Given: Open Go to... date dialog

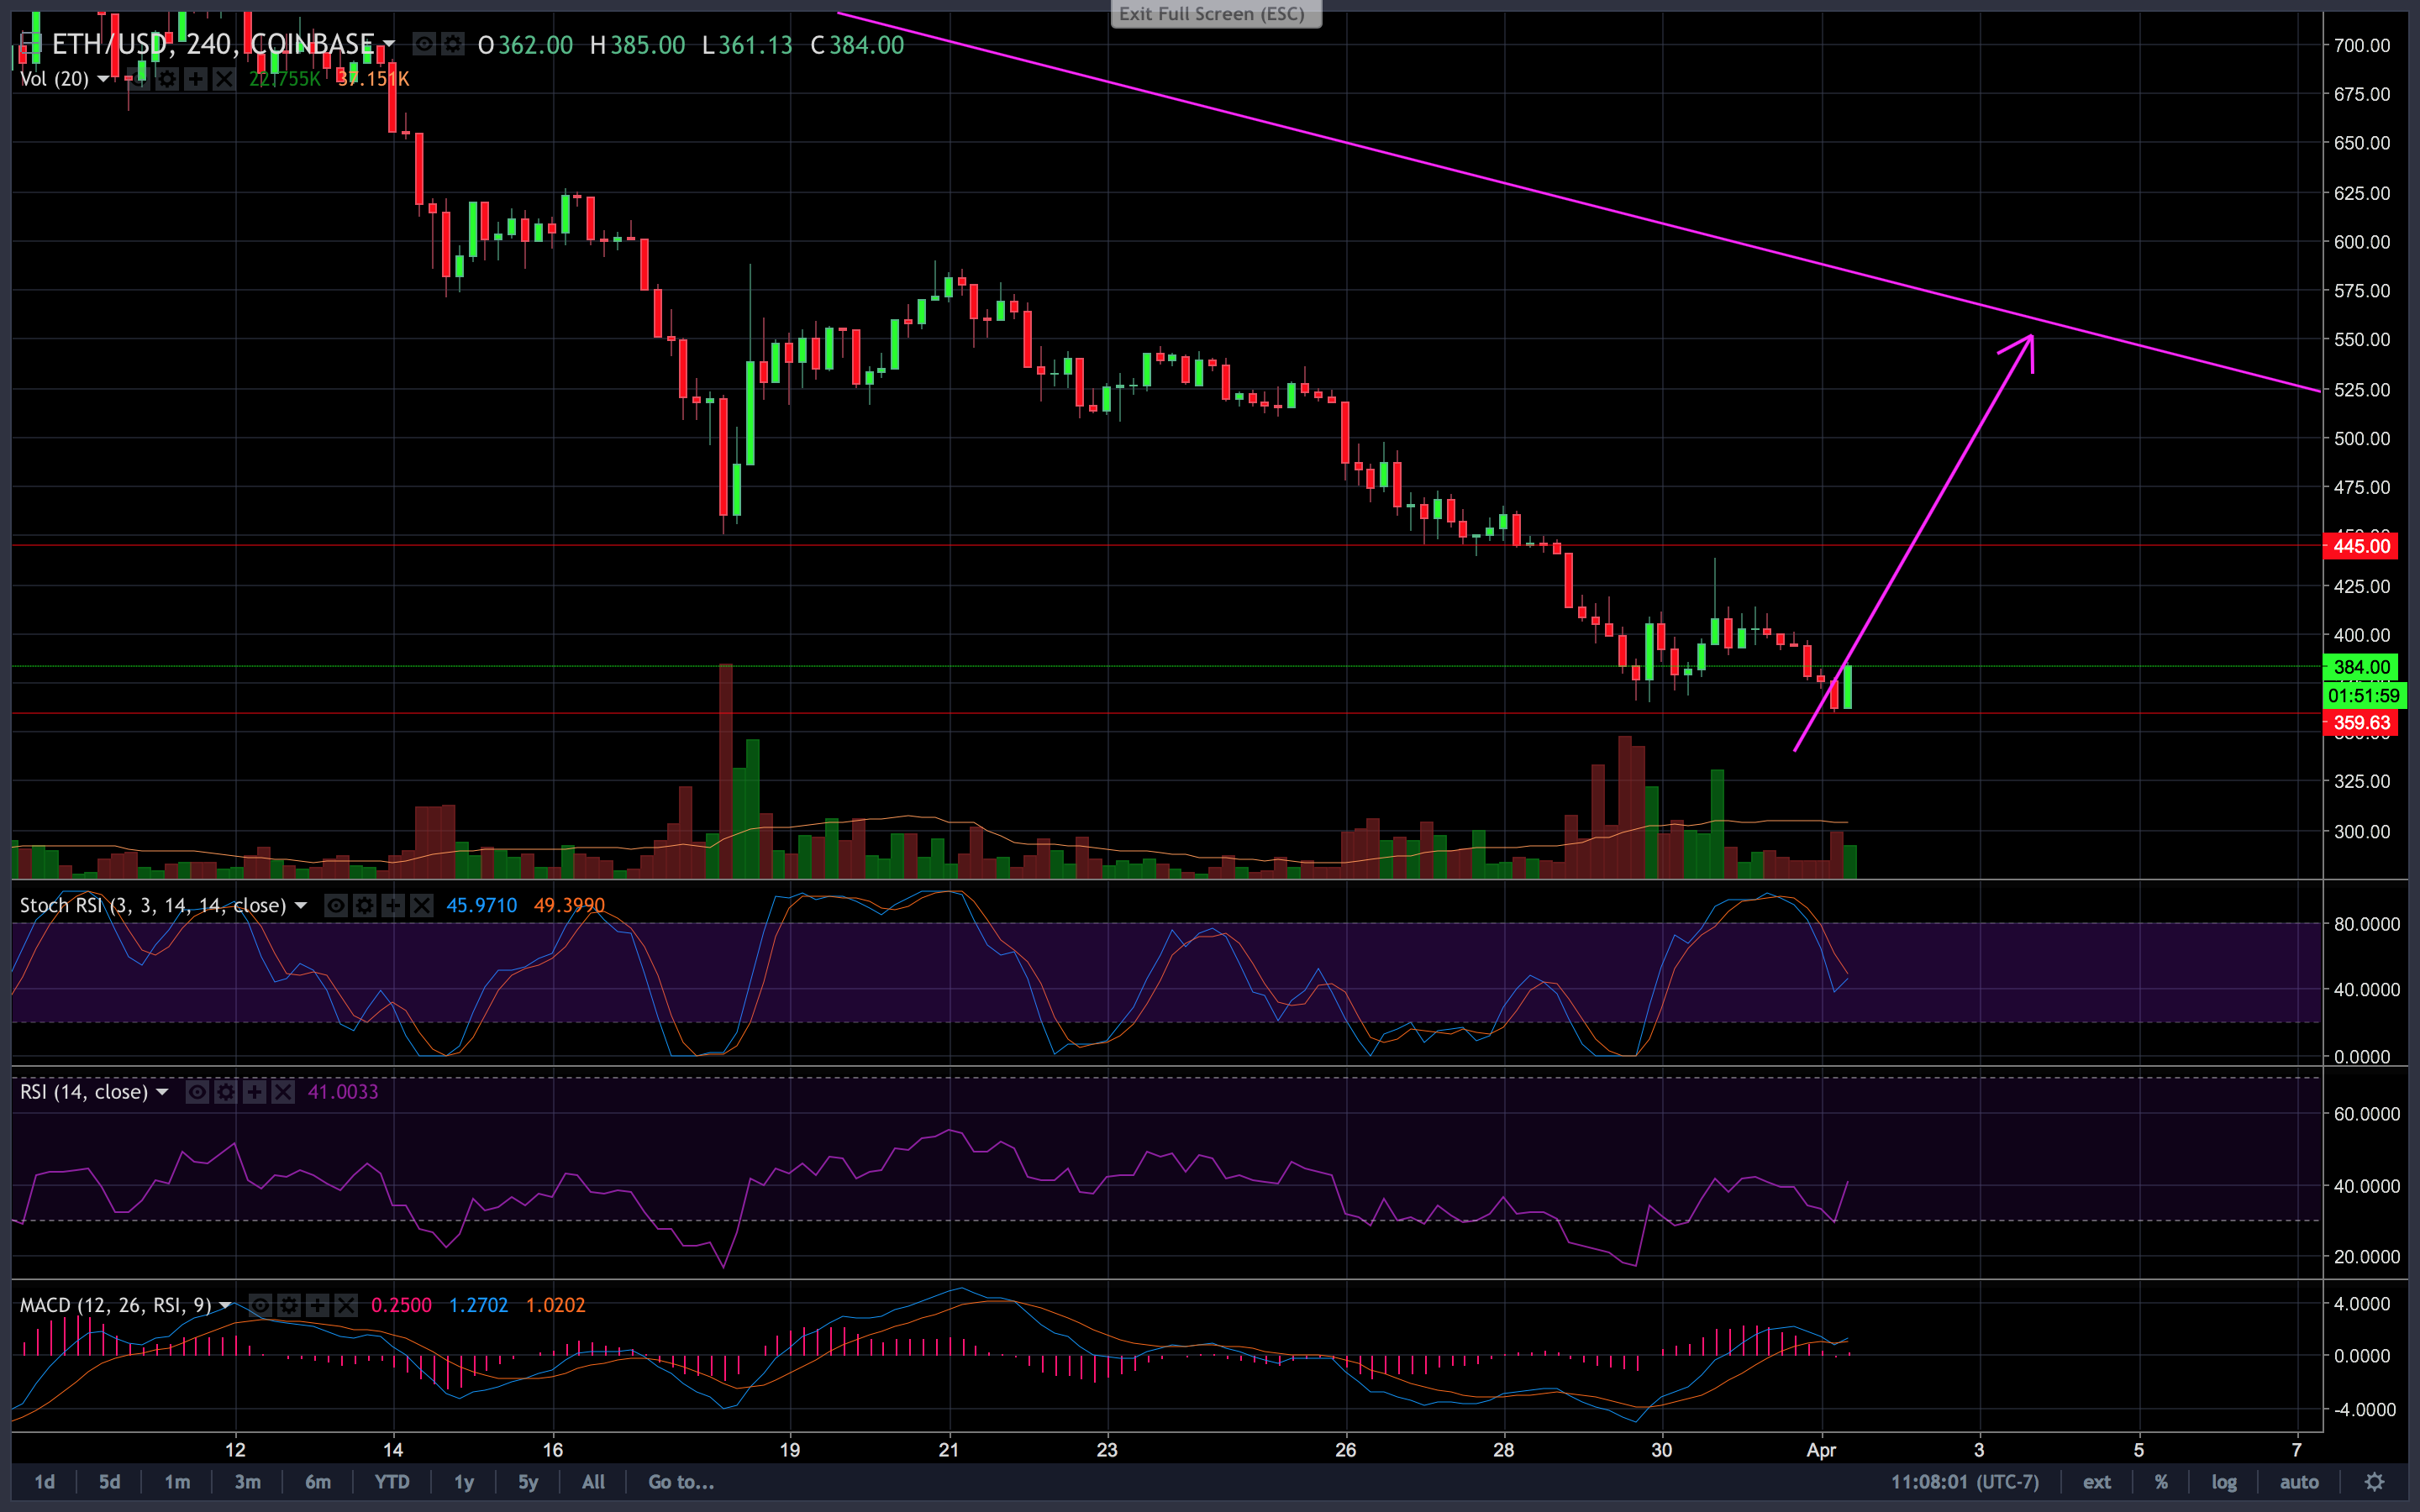Looking at the screenshot, I should point(681,1482).
